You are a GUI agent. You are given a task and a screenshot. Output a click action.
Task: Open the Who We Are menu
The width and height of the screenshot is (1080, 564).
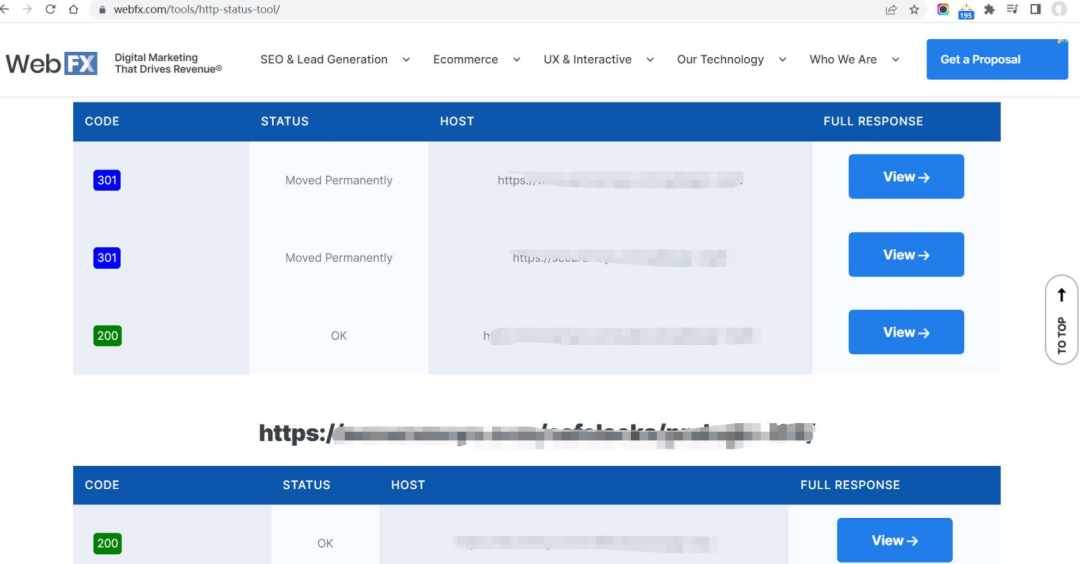854,60
